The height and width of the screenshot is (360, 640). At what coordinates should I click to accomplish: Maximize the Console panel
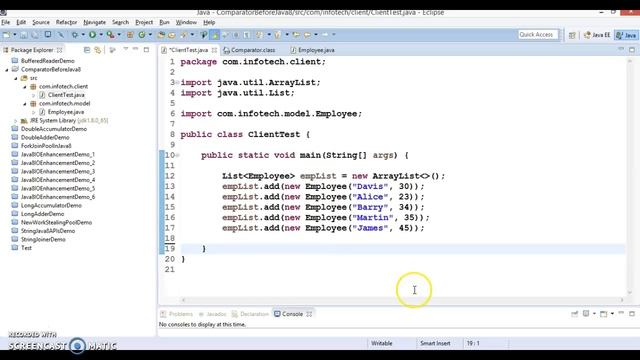coord(632,313)
